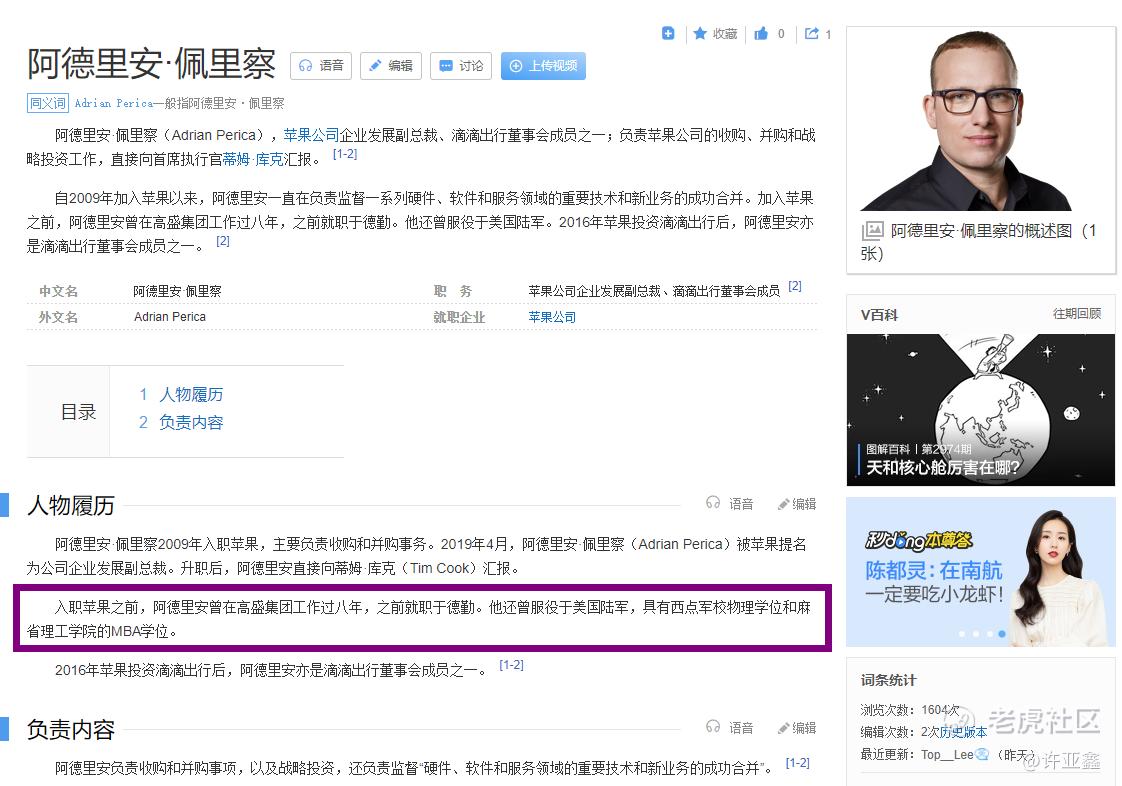Click the 外文名 value Adrian Perica

tap(170, 317)
